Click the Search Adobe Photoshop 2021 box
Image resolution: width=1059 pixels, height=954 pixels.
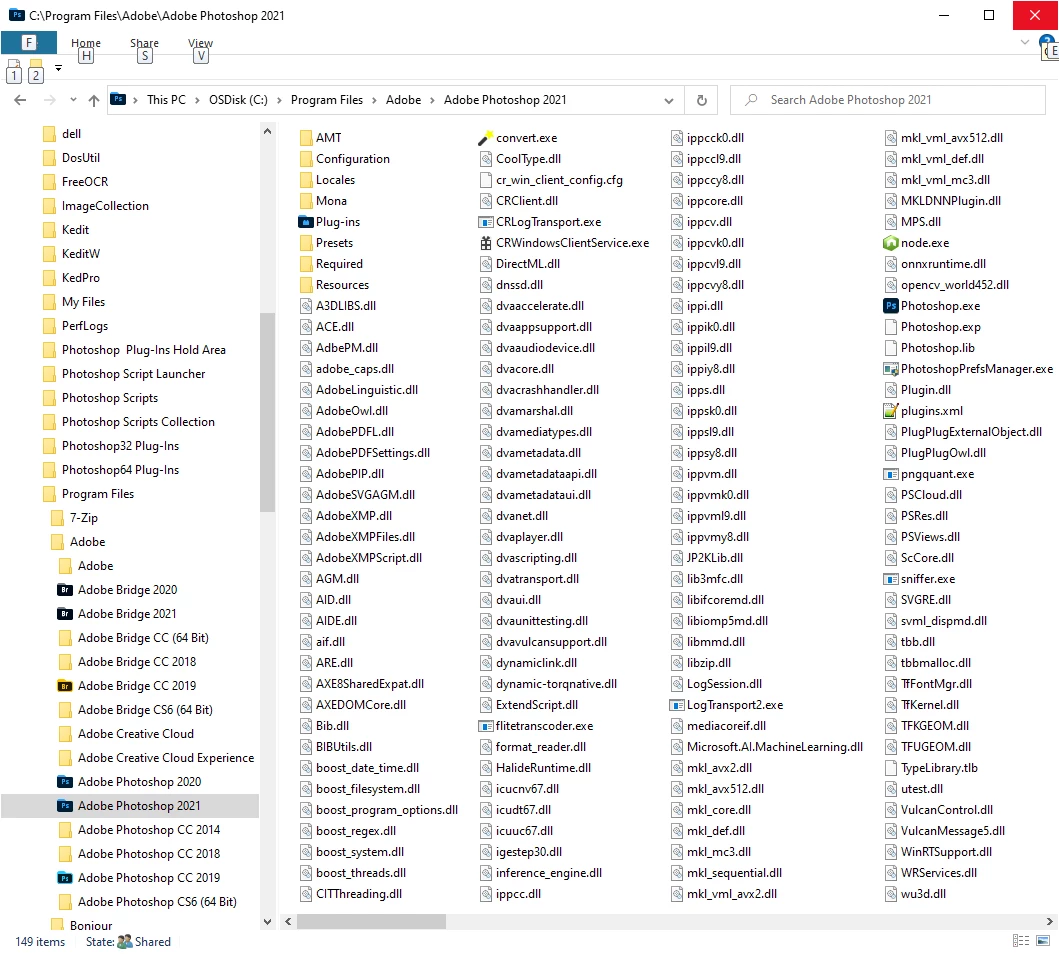pos(888,100)
